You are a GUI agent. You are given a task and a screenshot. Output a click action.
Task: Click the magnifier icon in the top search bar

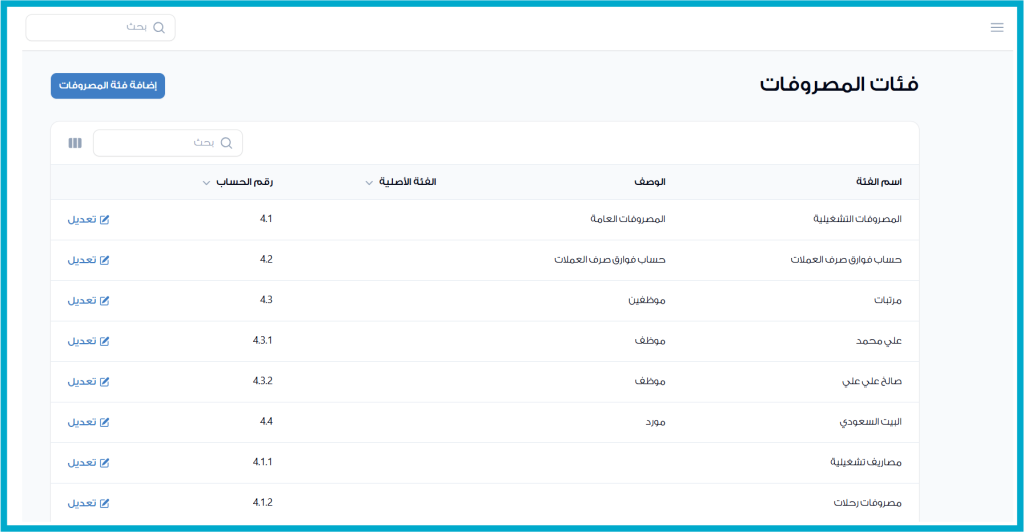point(158,28)
